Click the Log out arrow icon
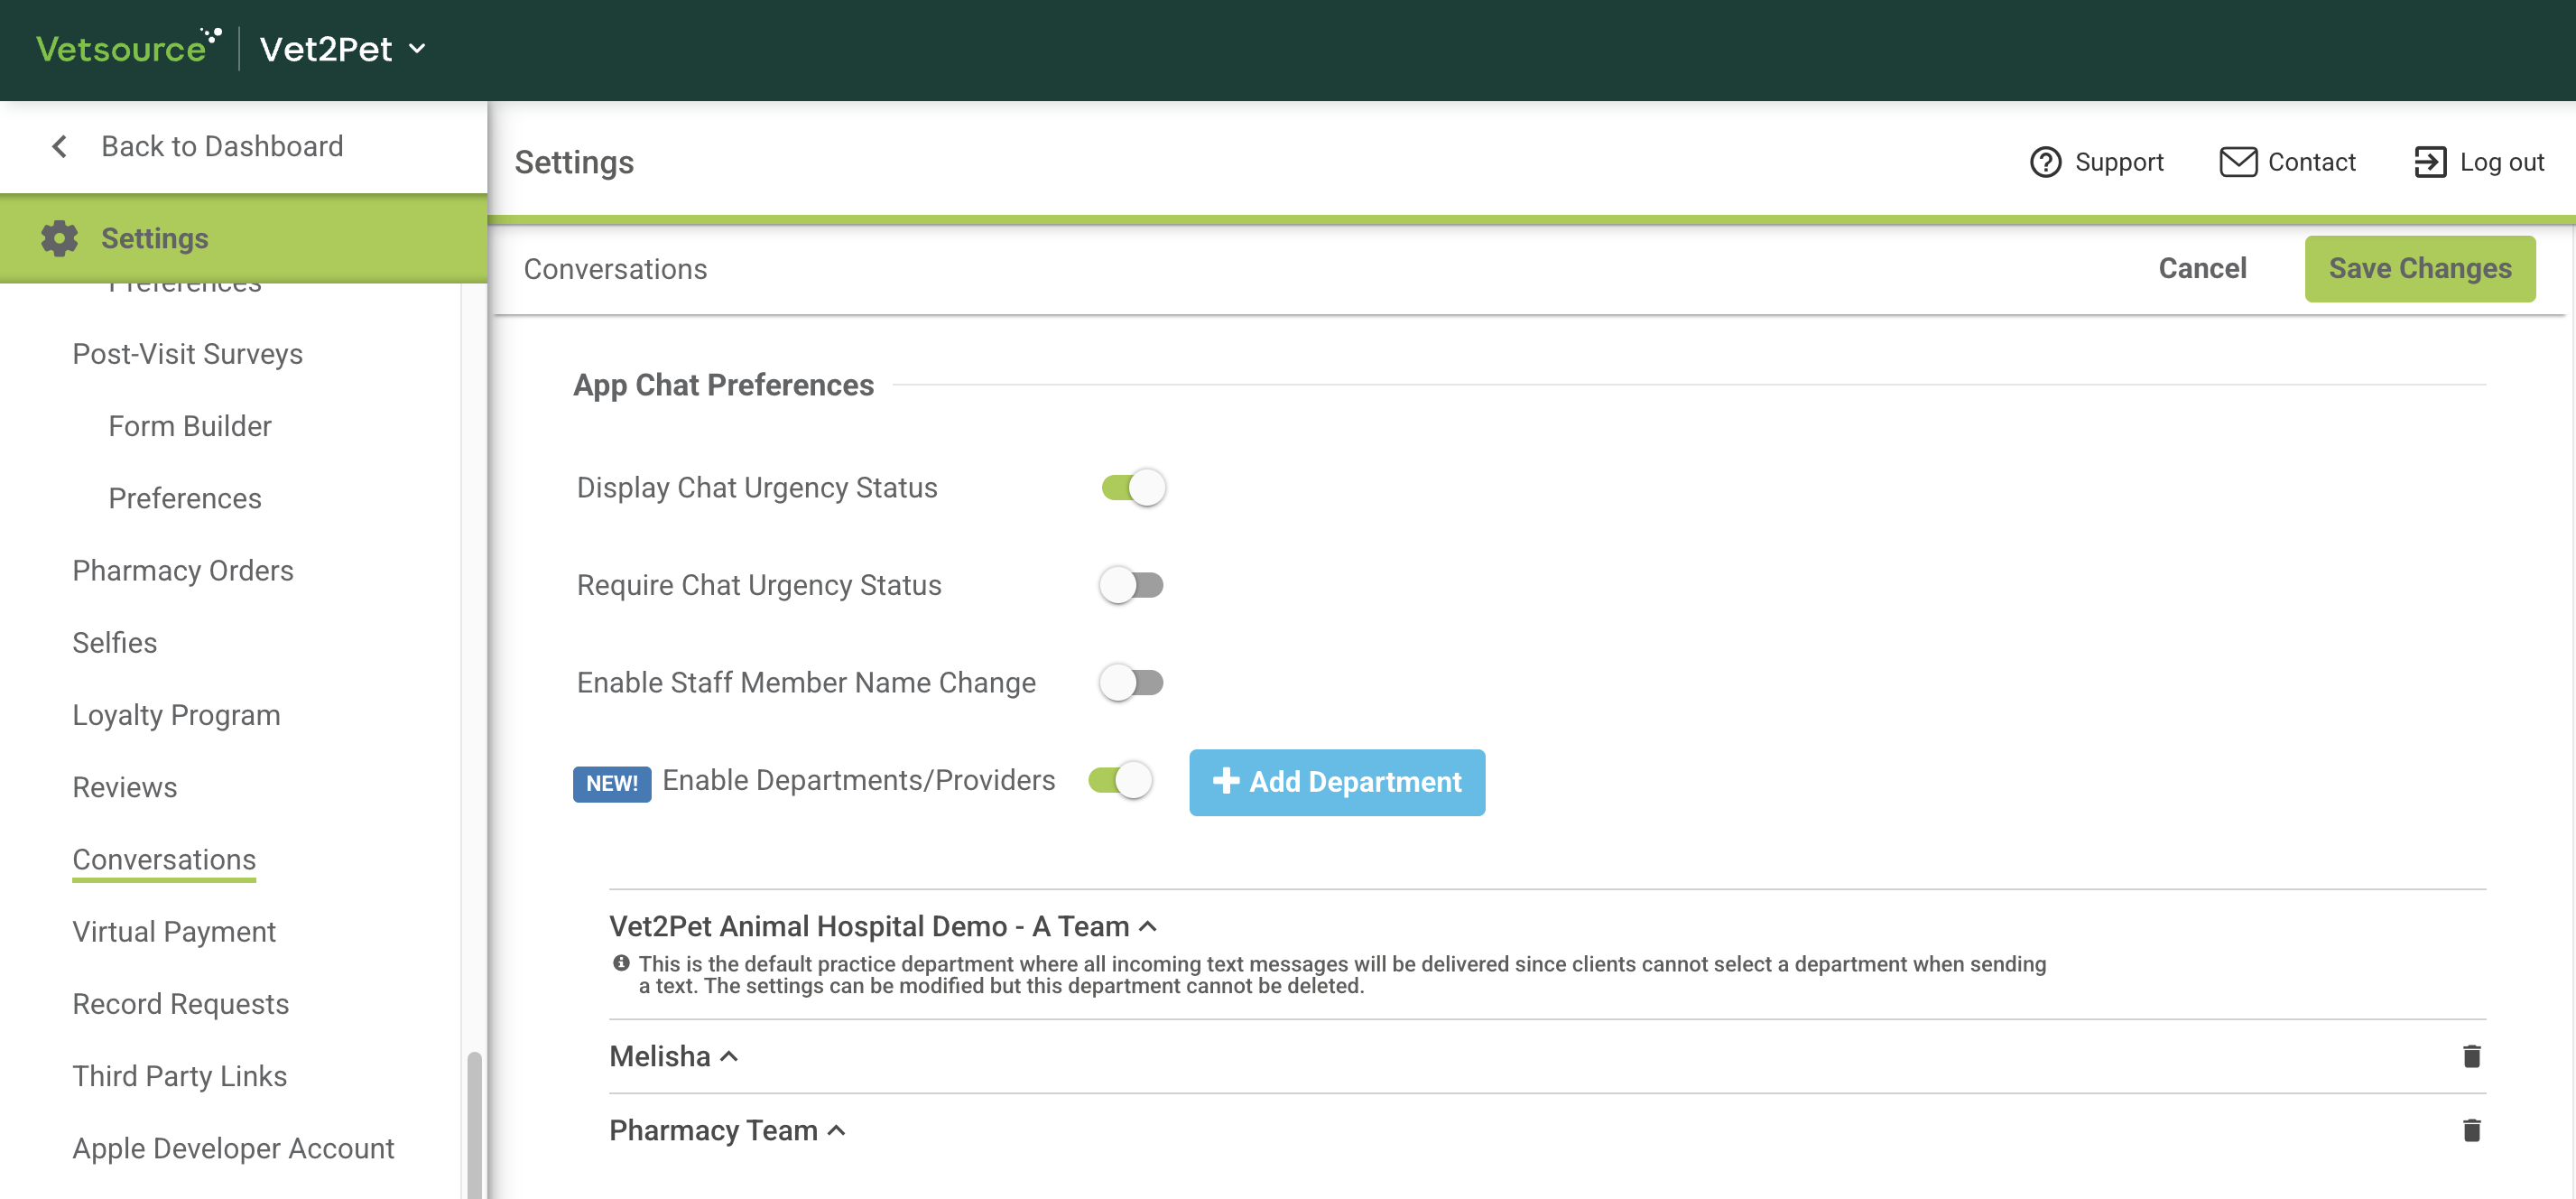 coord(2429,162)
